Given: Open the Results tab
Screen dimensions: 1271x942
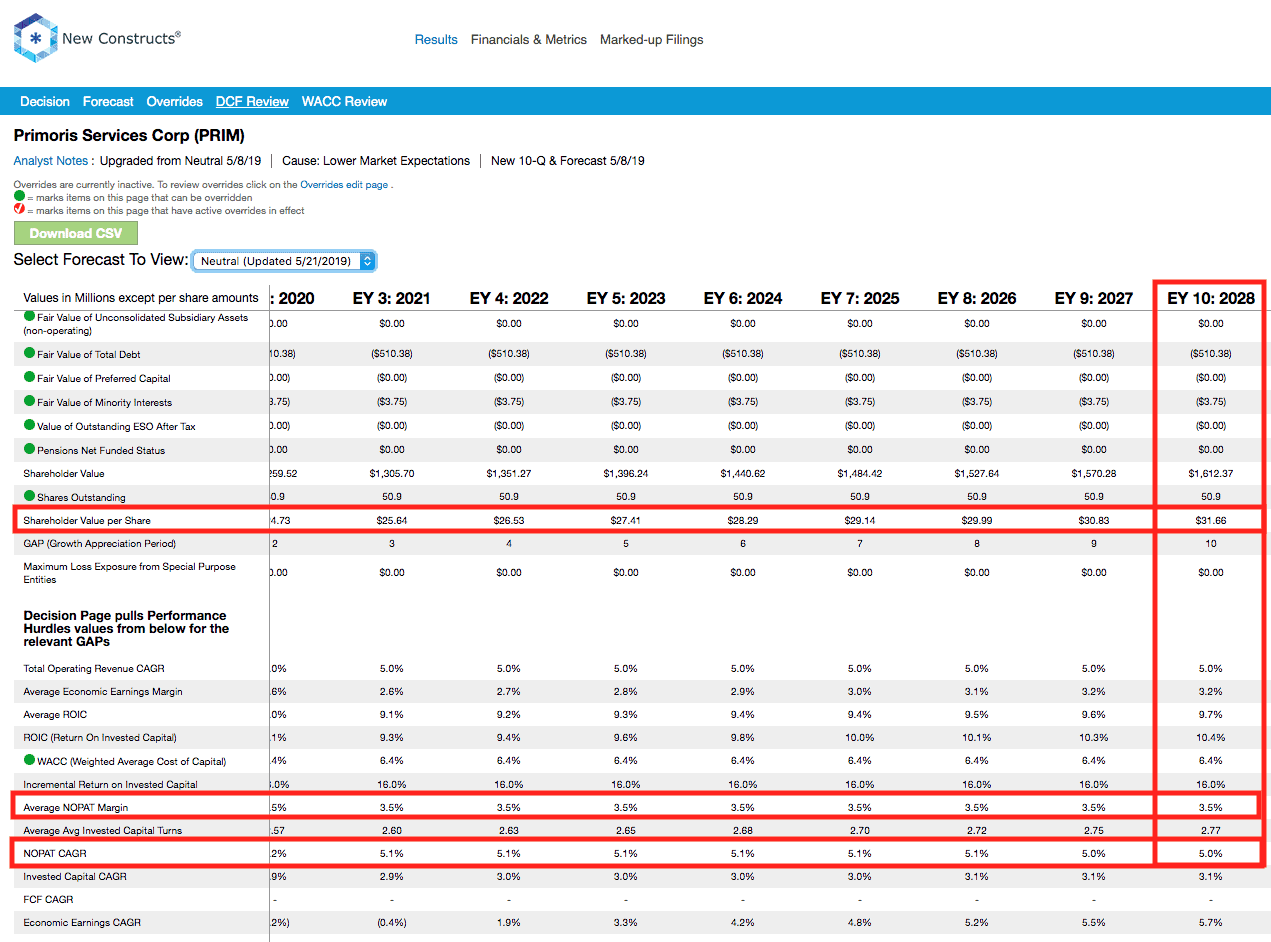Looking at the screenshot, I should click(436, 40).
